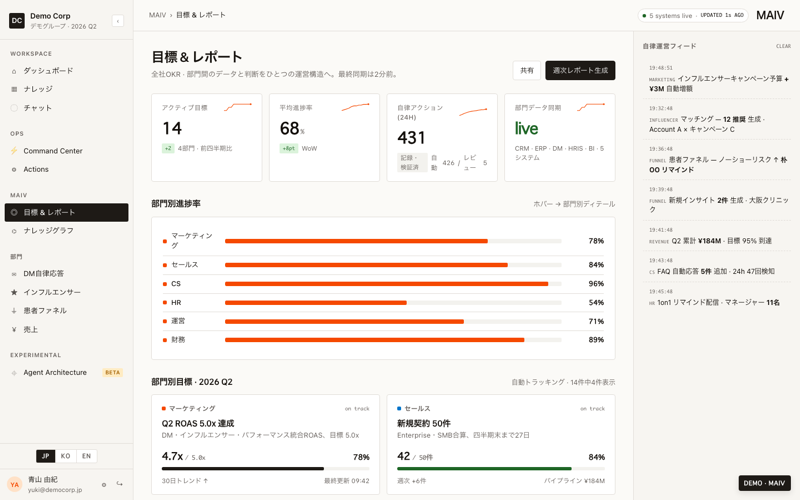Image resolution: width=800 pixels, height=500 pixels.
Task: Open the 患者ファネル ノーショーリスク feed entry
Action: (x=719, y=160)
